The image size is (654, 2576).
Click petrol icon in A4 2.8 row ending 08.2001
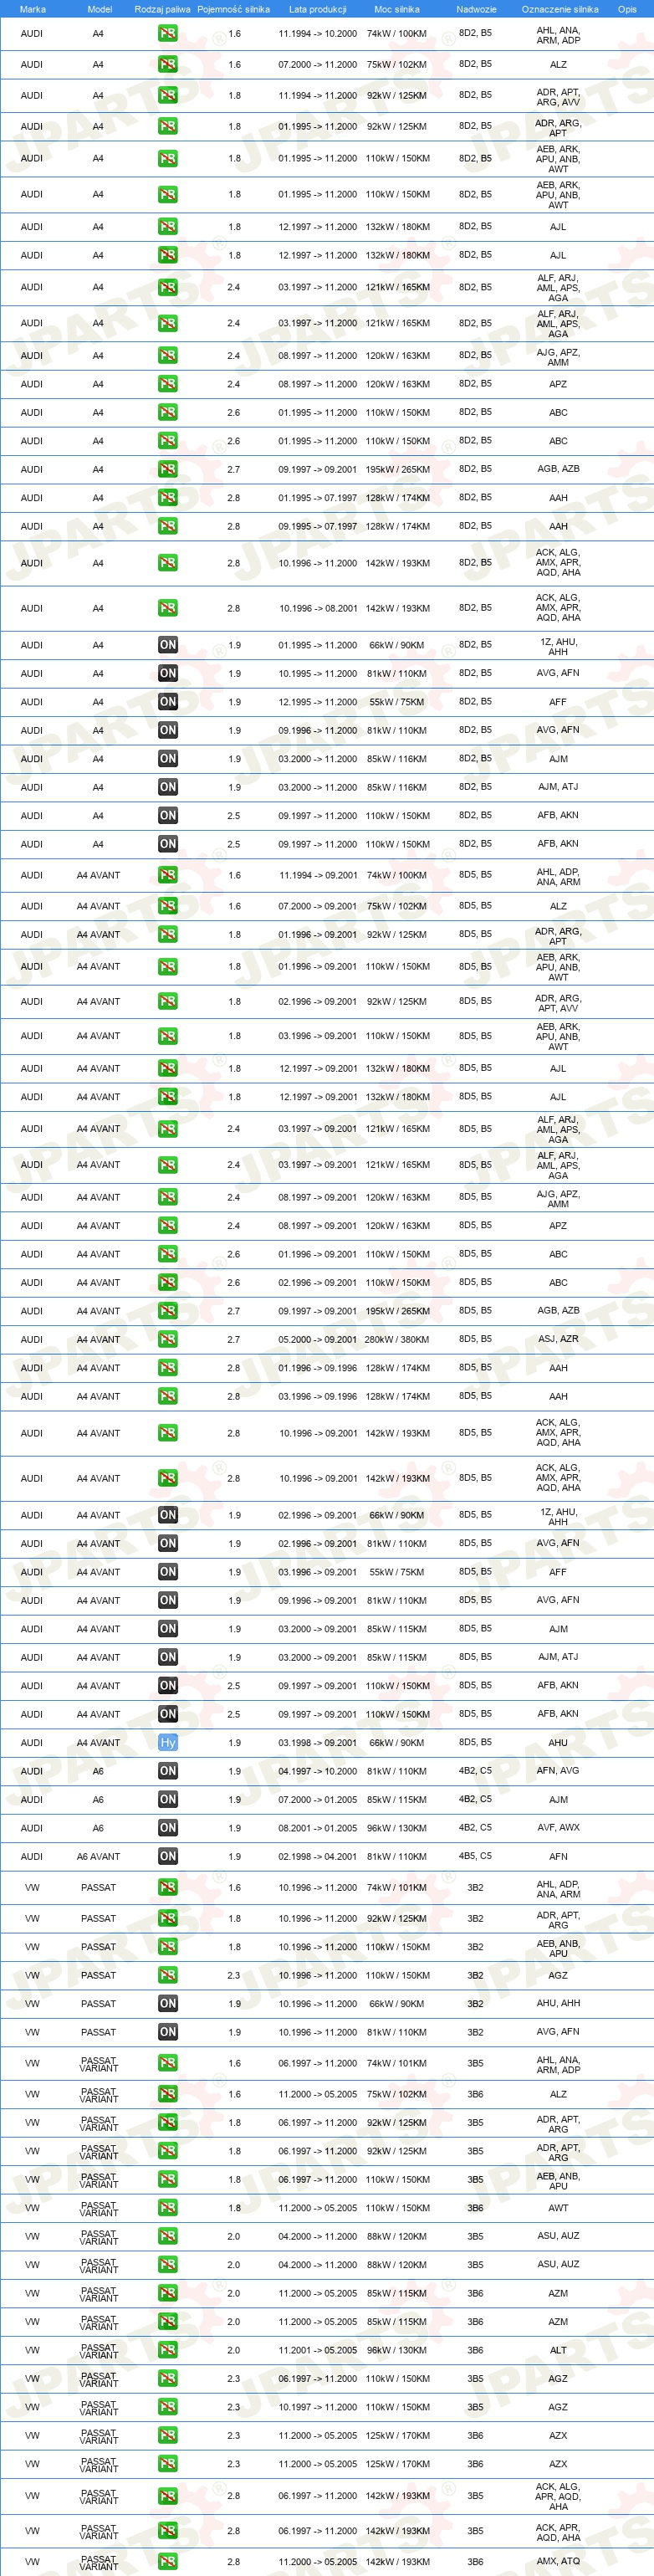tap(167, 608)
